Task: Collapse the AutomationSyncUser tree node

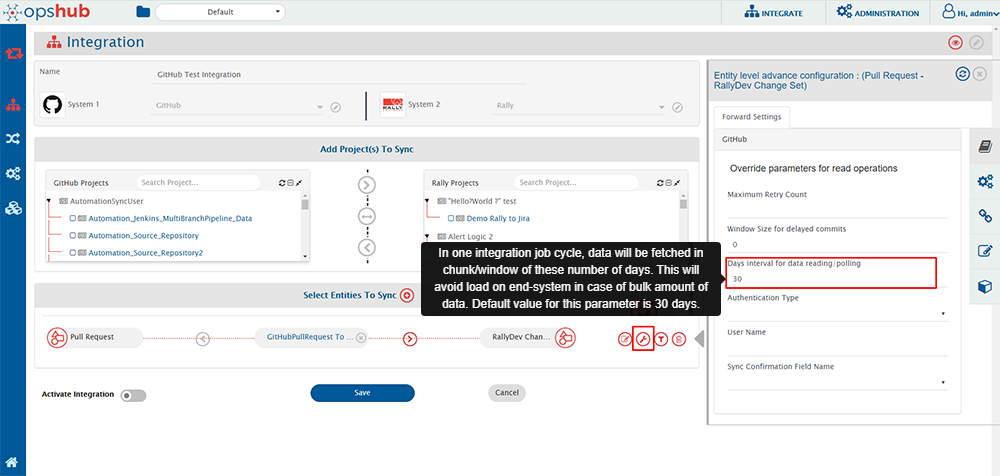Action: click(50, 201)
